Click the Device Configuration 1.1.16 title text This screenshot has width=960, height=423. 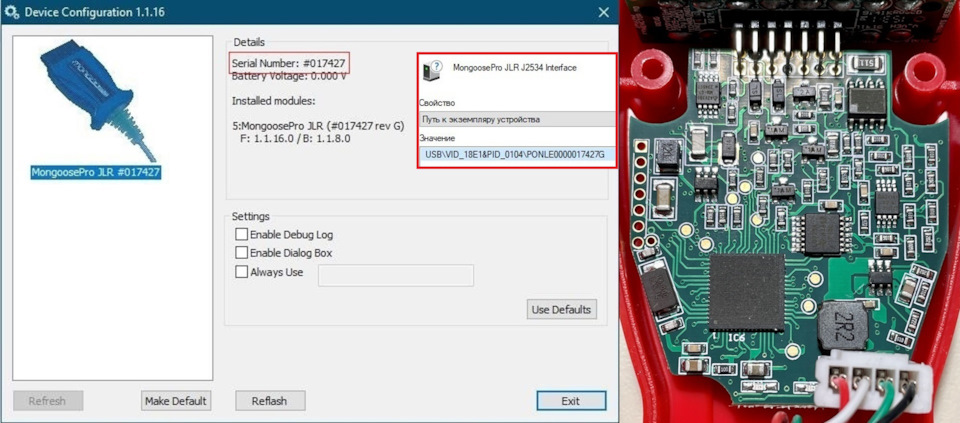(94, 12)
